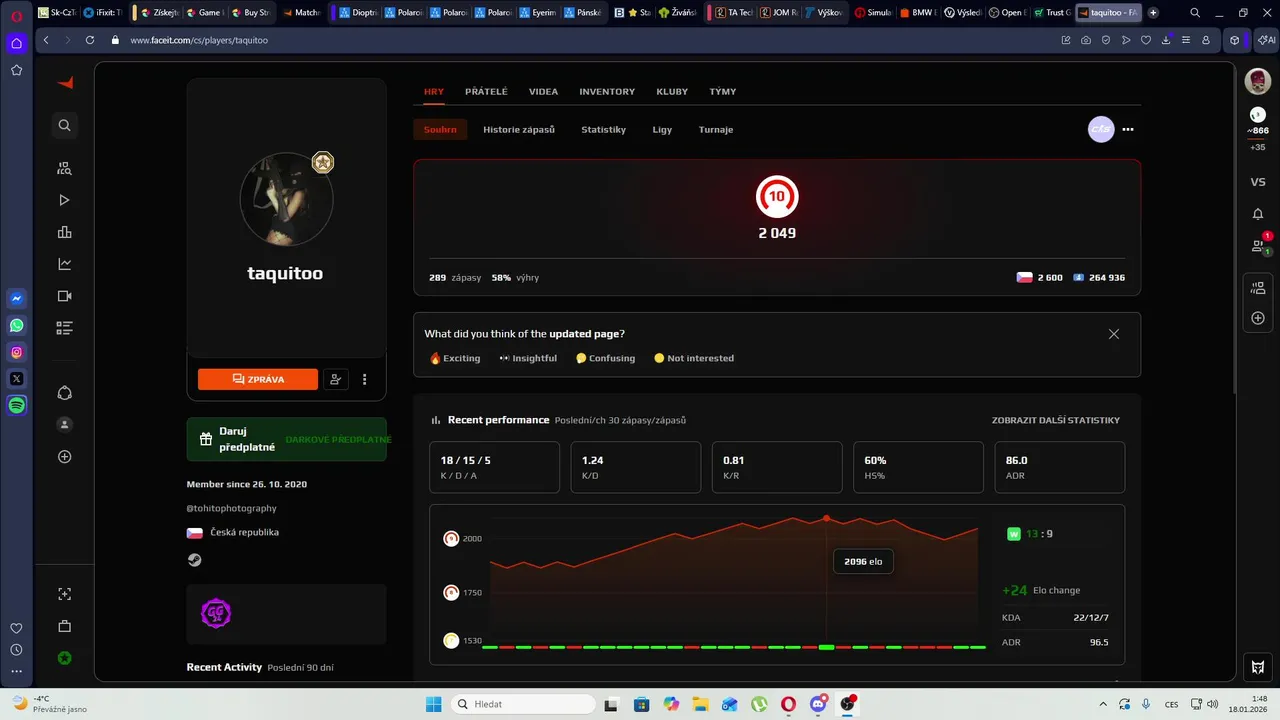Click the fullscreen capture icon in sidebar

[x=65, y=594]
